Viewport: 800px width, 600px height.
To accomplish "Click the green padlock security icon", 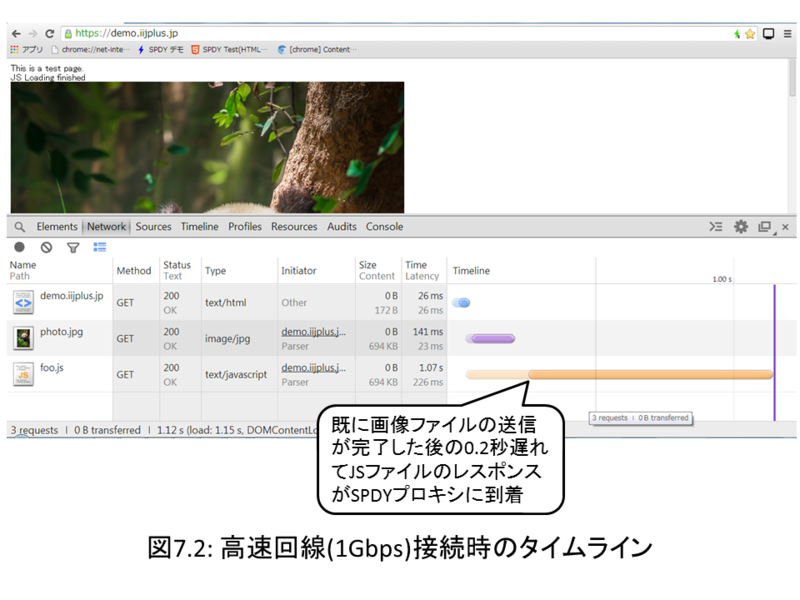I will click(68, 34).
